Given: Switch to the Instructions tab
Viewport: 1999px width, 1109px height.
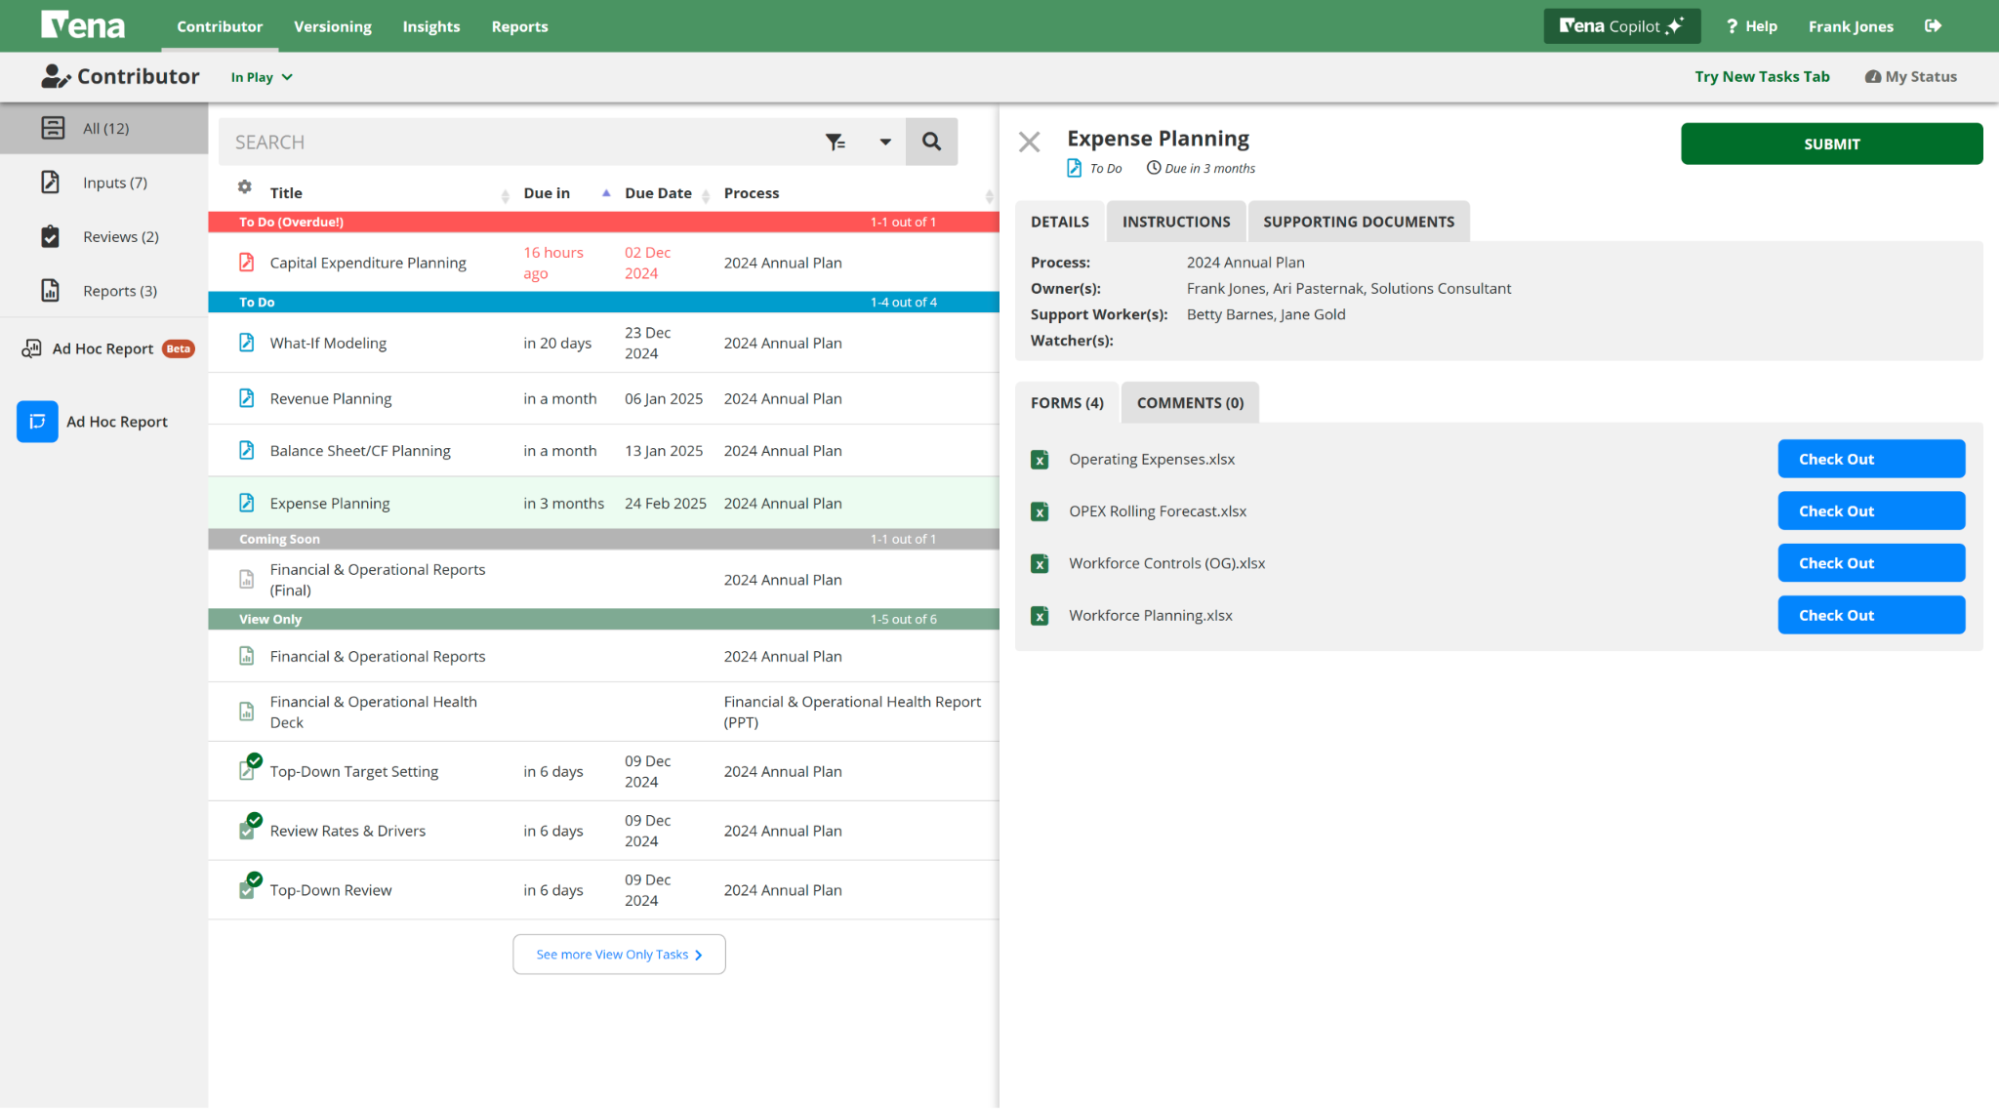Looking at the screenshot, I should pyautogui.click(x=1176, y=221).
